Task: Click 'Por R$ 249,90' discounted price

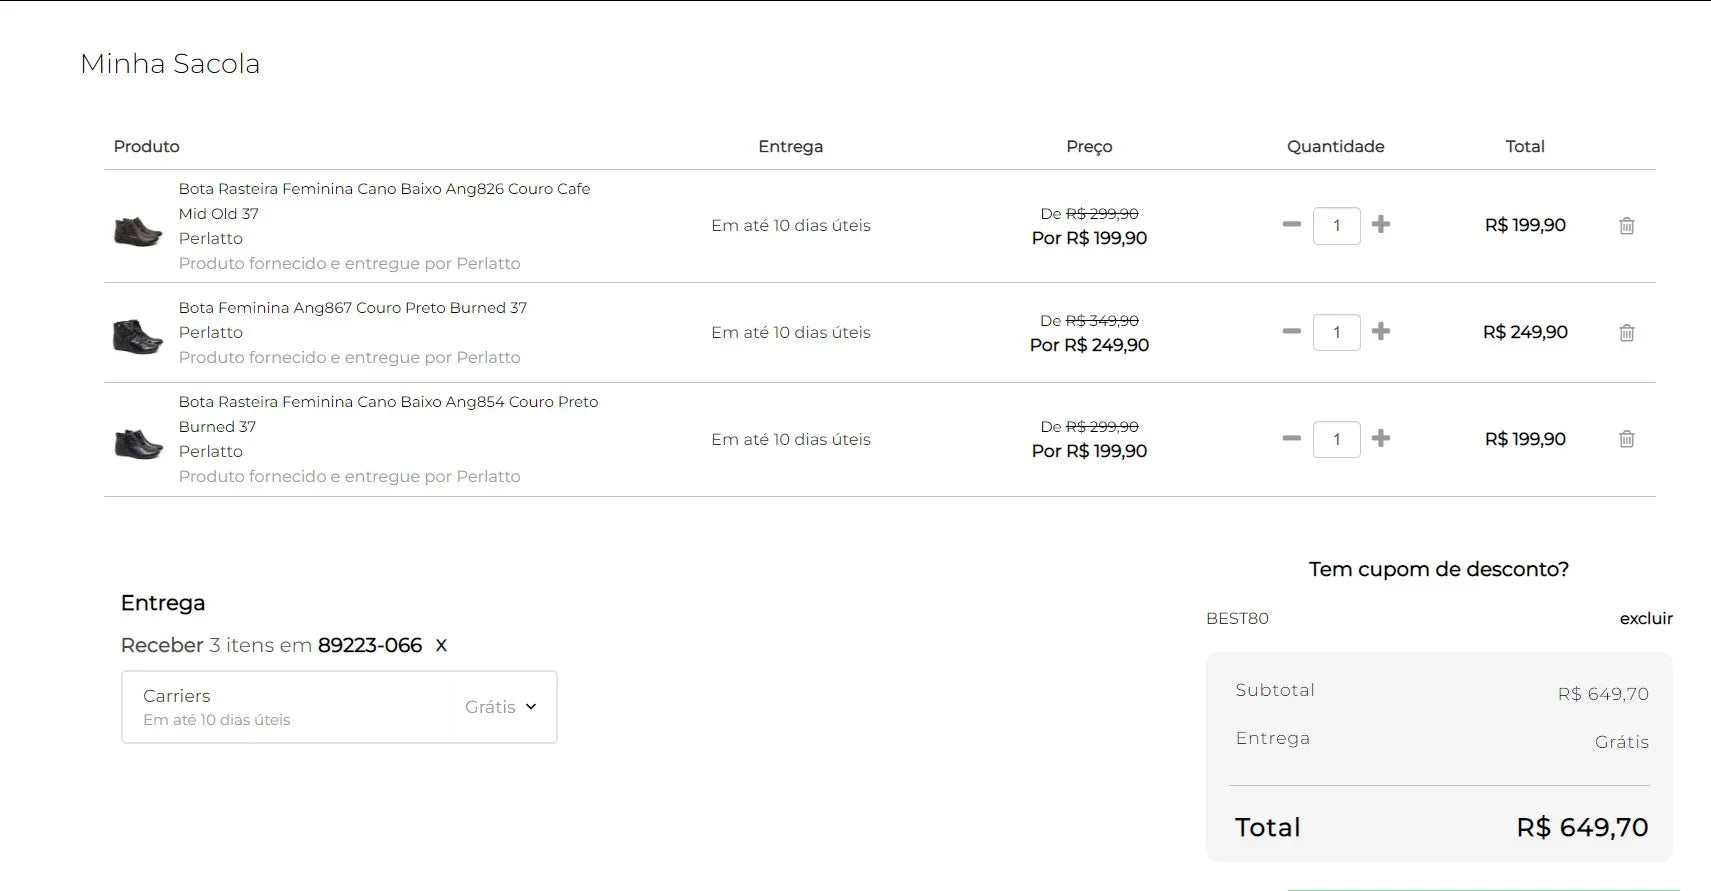Action: tap(1089, 345)
